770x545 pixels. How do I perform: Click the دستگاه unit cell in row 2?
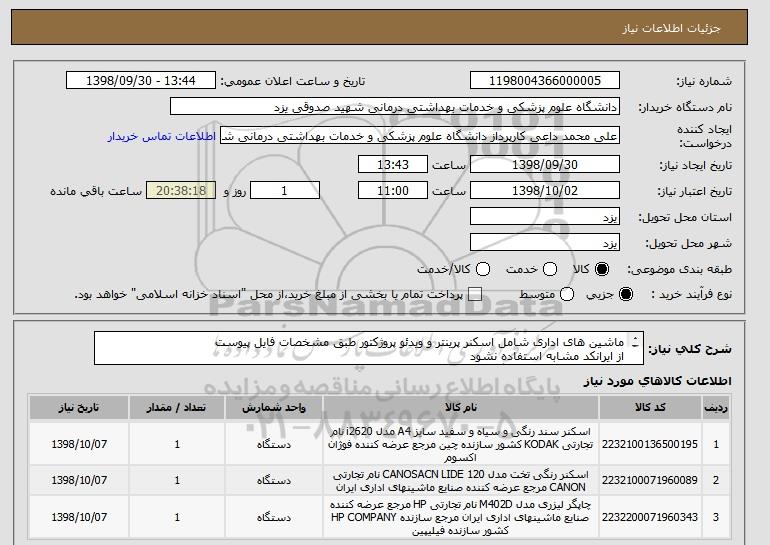click(274, 481)
